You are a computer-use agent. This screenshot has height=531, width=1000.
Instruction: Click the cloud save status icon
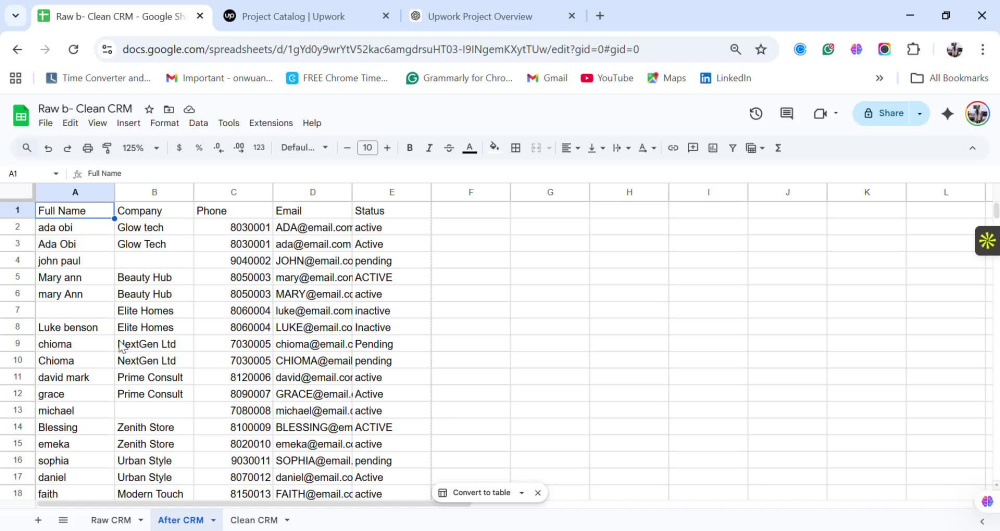(x=189, y=109)
